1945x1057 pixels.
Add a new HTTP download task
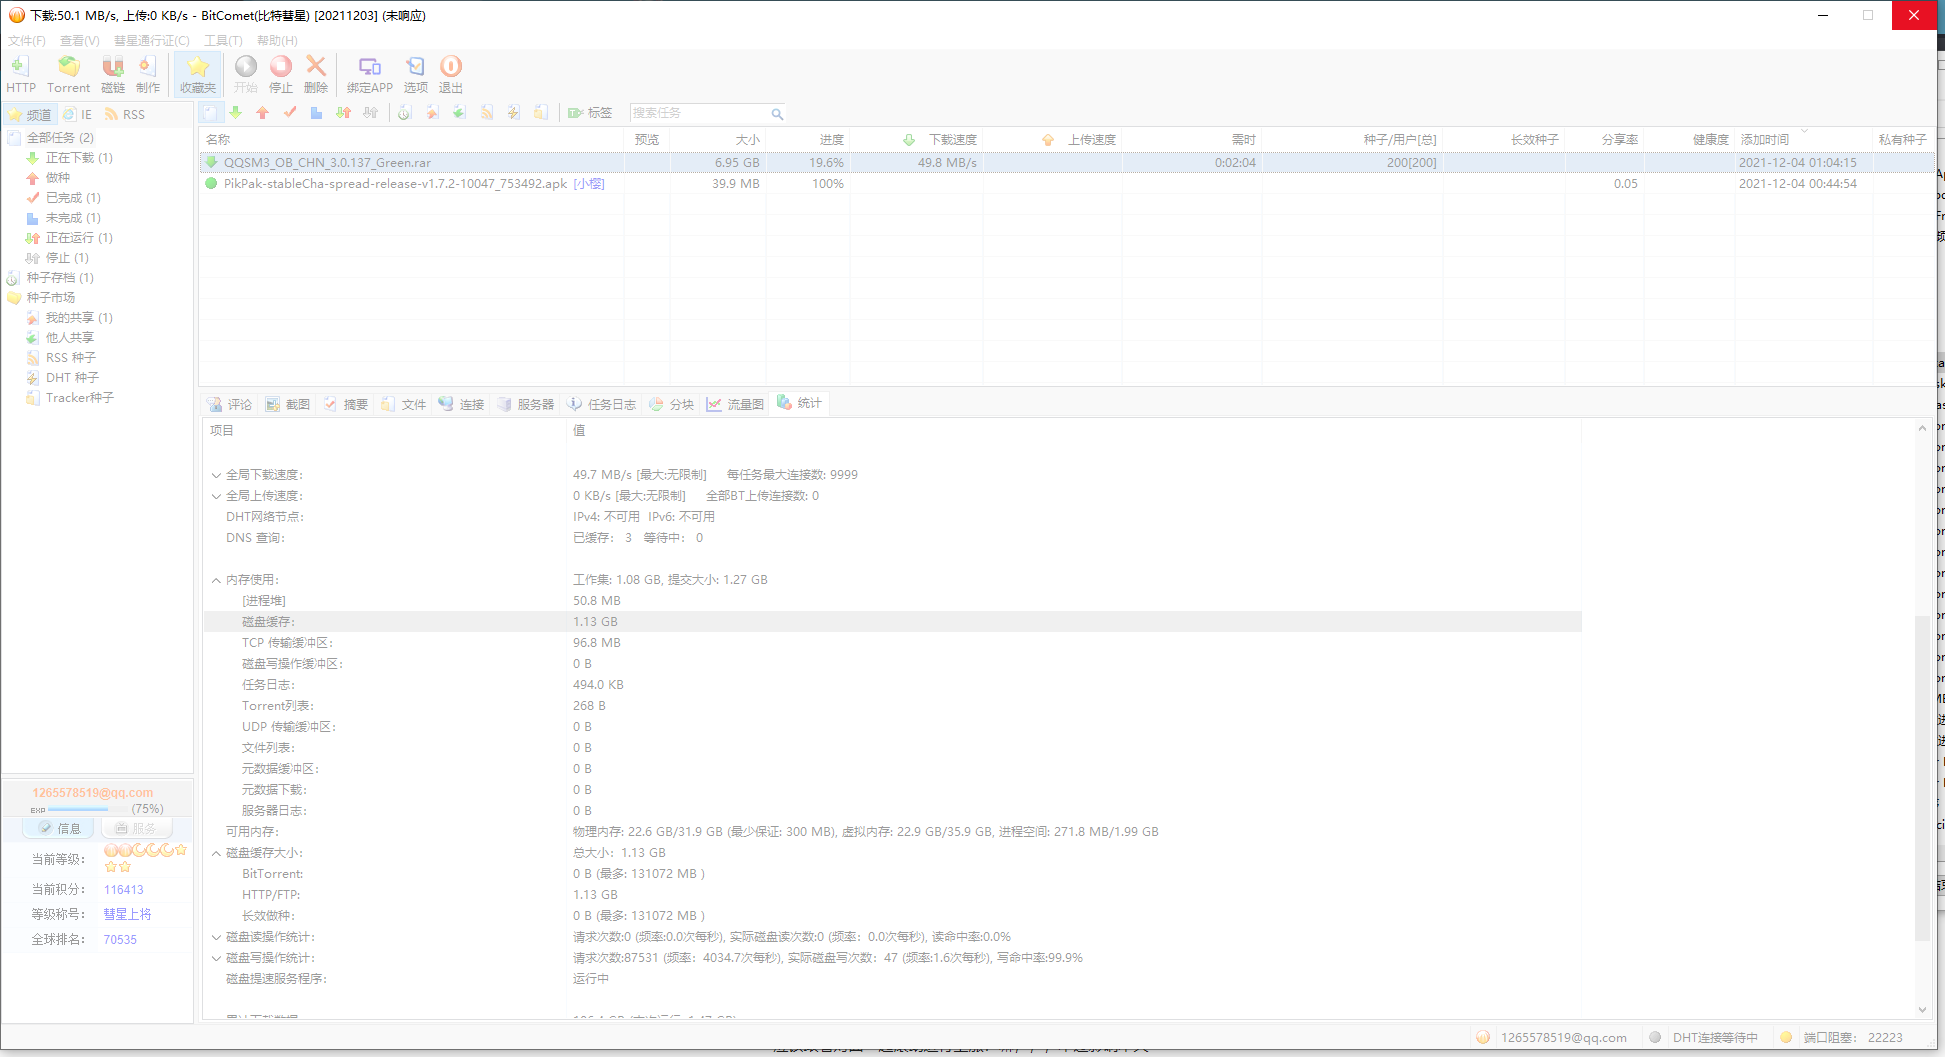point(20,74)
